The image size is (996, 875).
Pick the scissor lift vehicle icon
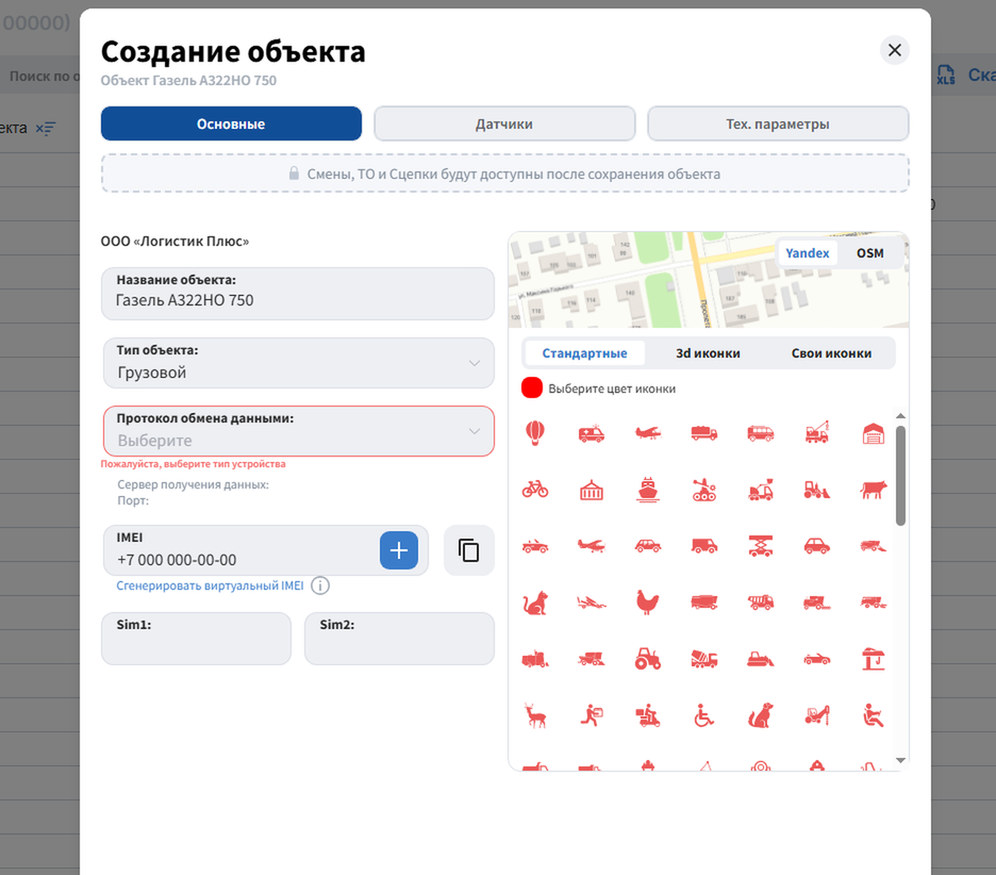tap(760, 545)
